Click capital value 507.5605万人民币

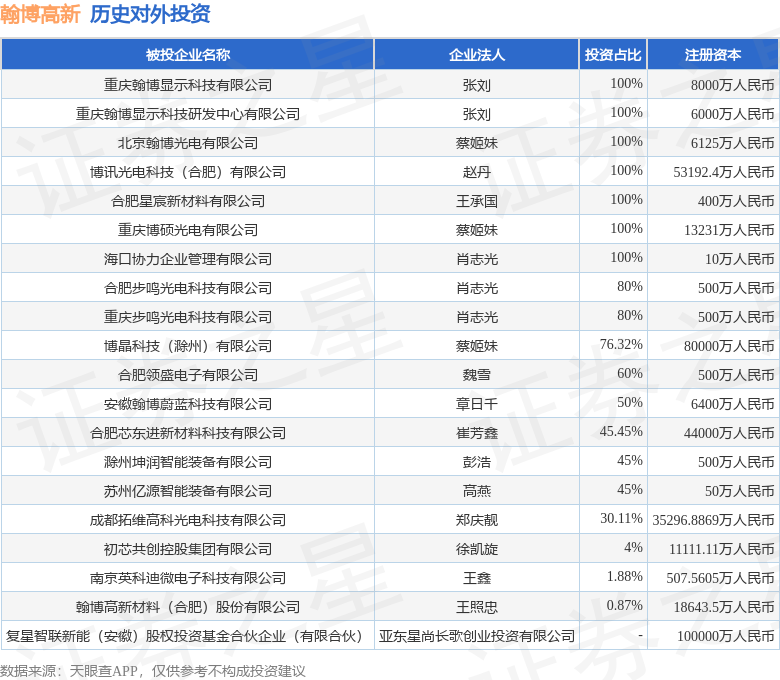tap(720, 578)
